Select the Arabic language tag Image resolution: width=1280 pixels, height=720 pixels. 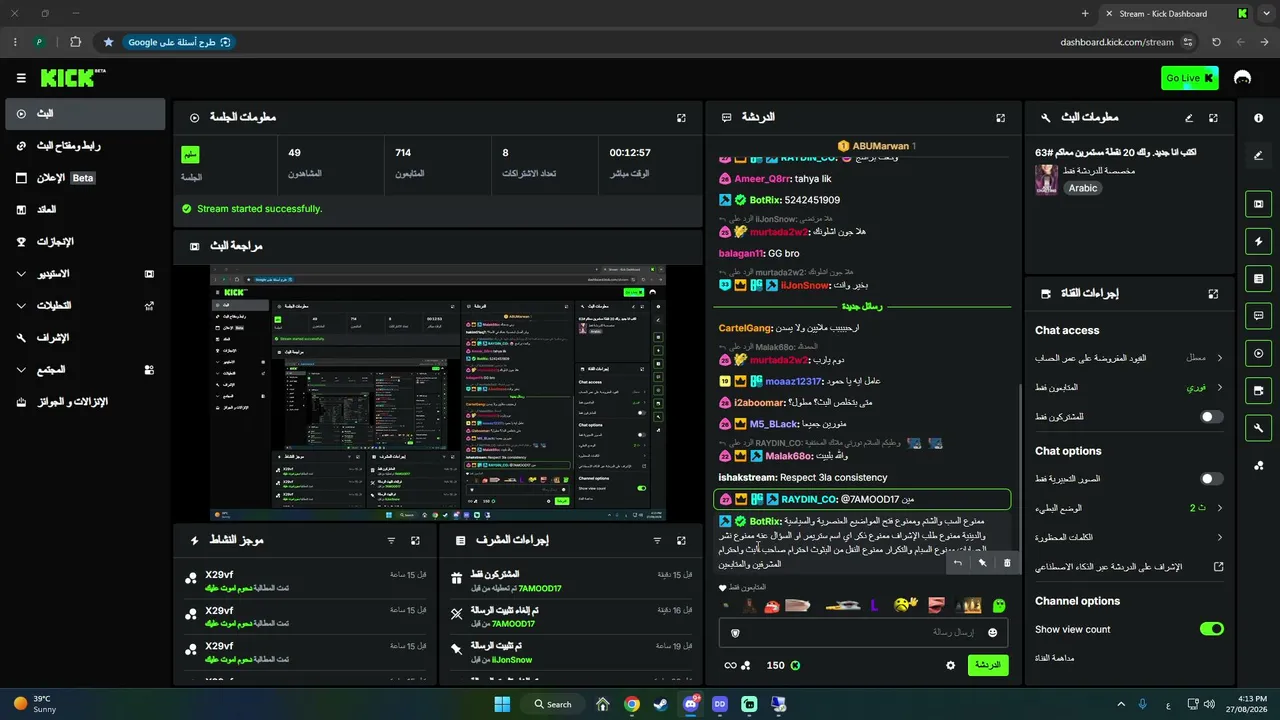click(x=1082, y=188)
